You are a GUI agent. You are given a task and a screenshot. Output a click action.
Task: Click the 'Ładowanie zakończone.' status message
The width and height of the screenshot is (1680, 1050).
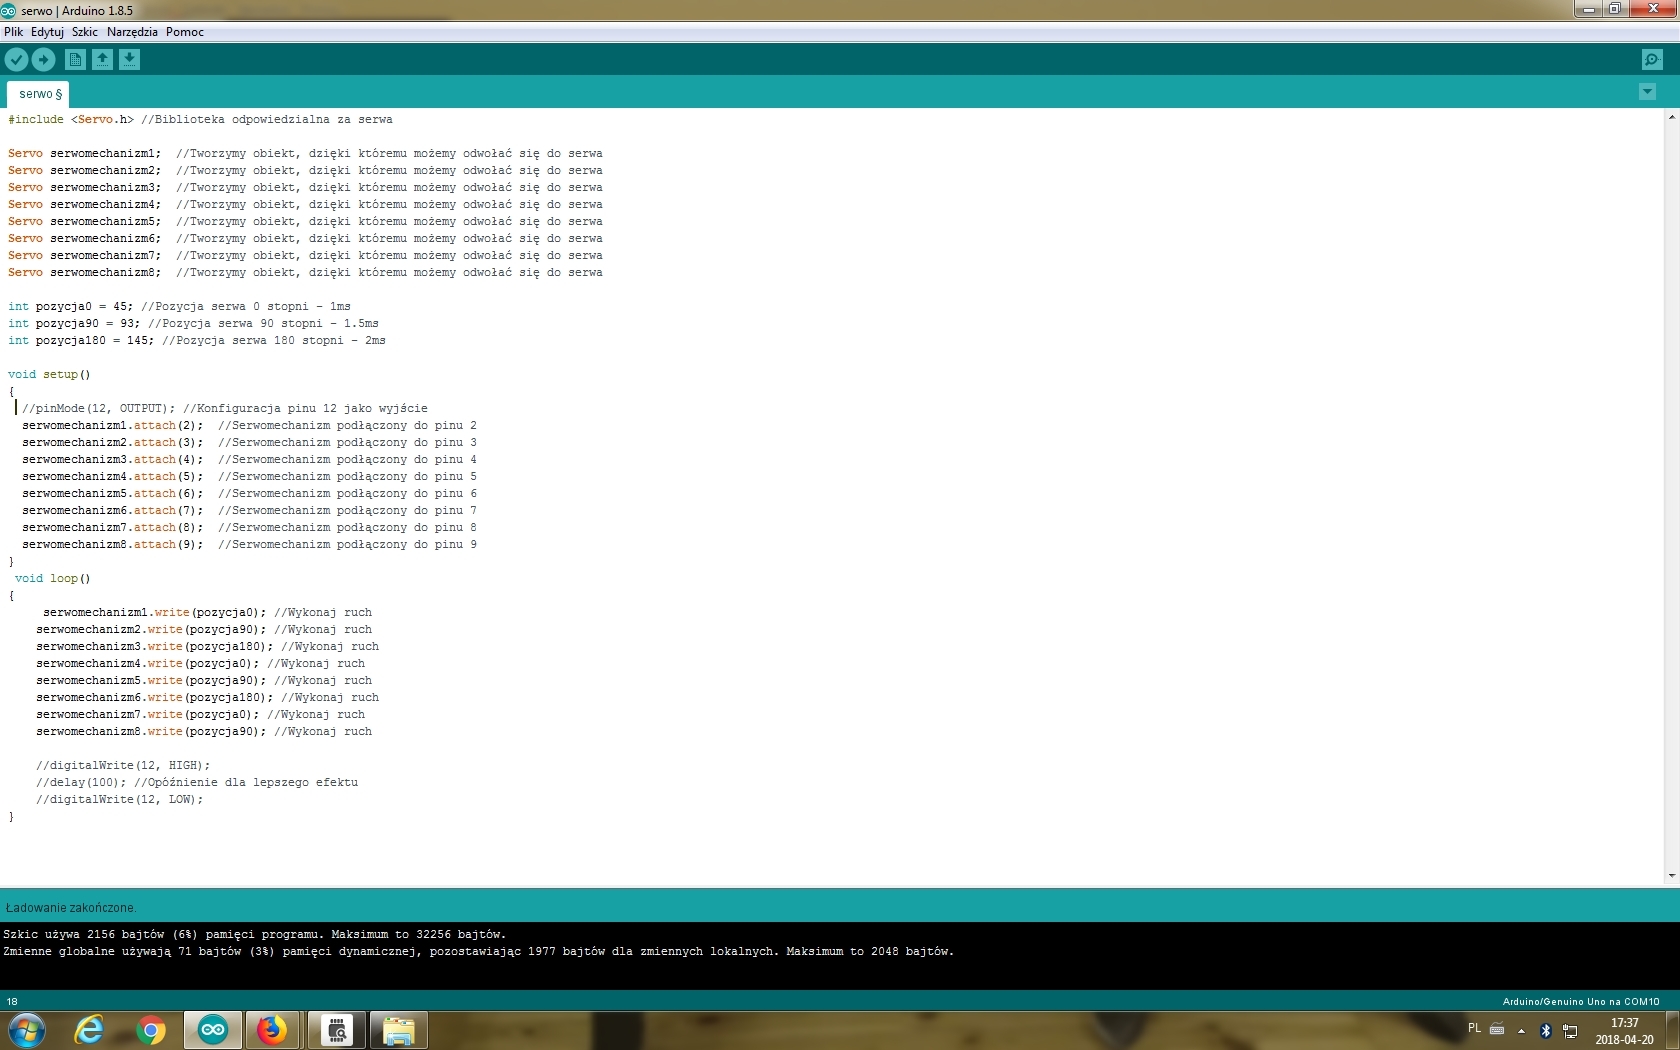(70, 908)
